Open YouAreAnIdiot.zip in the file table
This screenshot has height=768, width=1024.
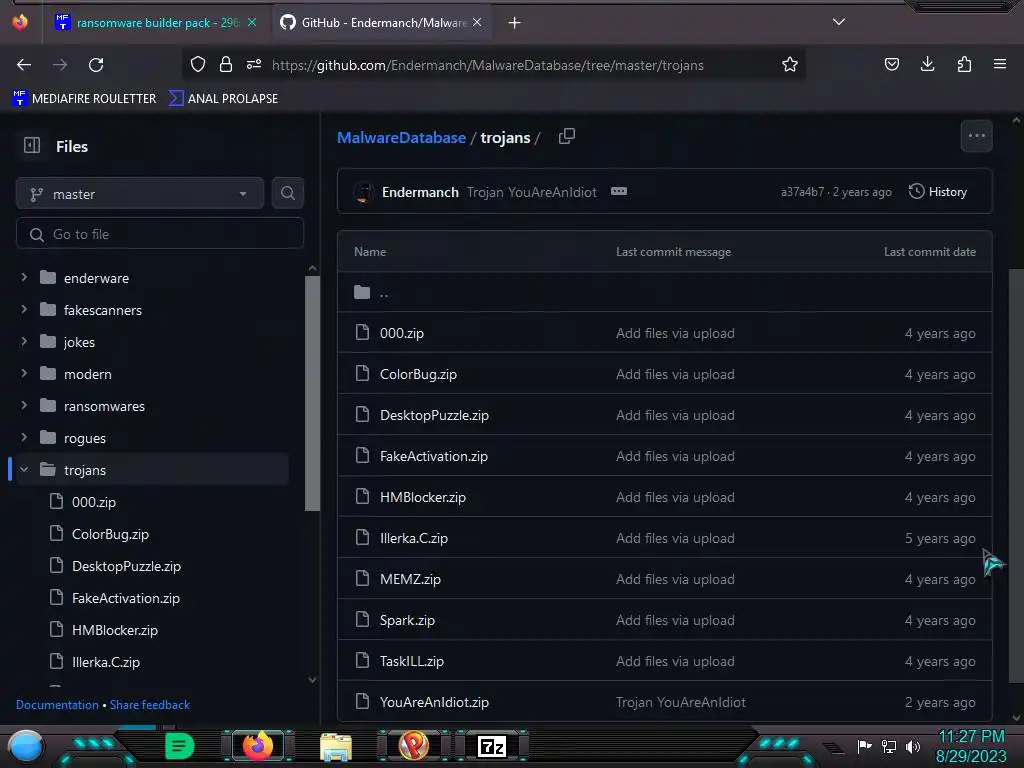[434, 703]
